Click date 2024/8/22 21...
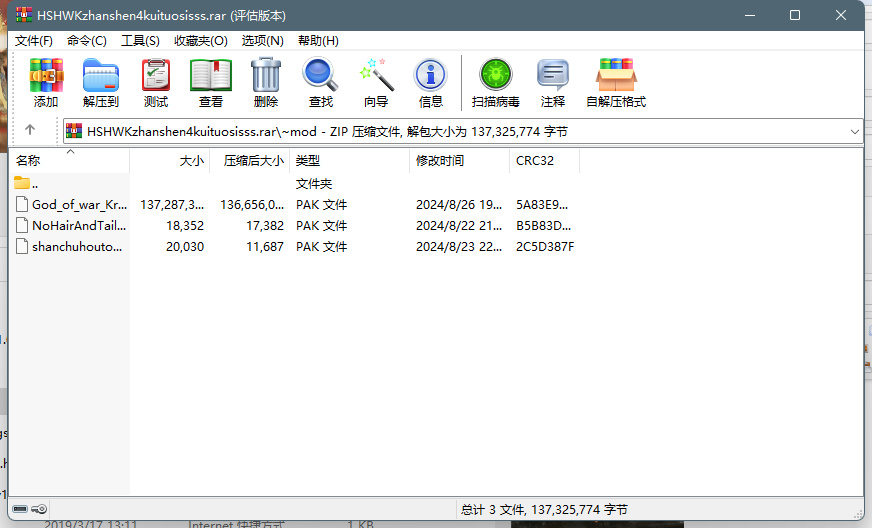Screen dimensions: 872x528 [459, 226]
